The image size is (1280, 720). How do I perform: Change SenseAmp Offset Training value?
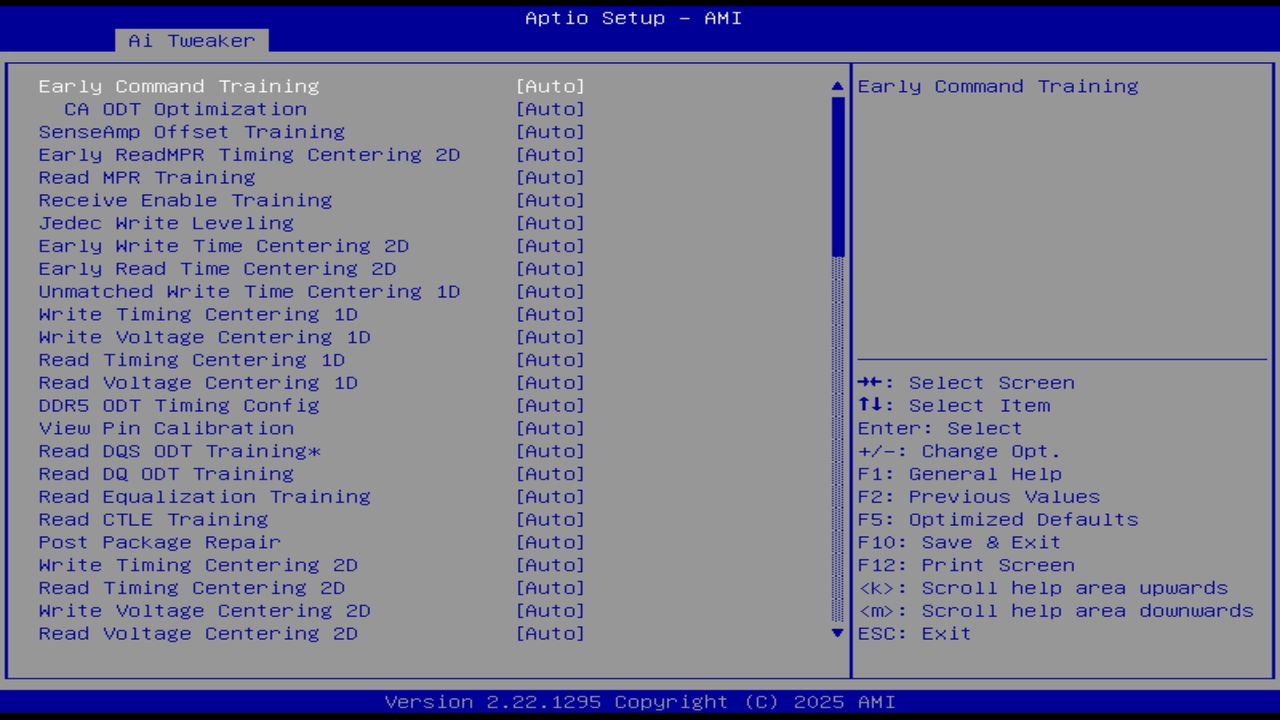click(550, 131)
